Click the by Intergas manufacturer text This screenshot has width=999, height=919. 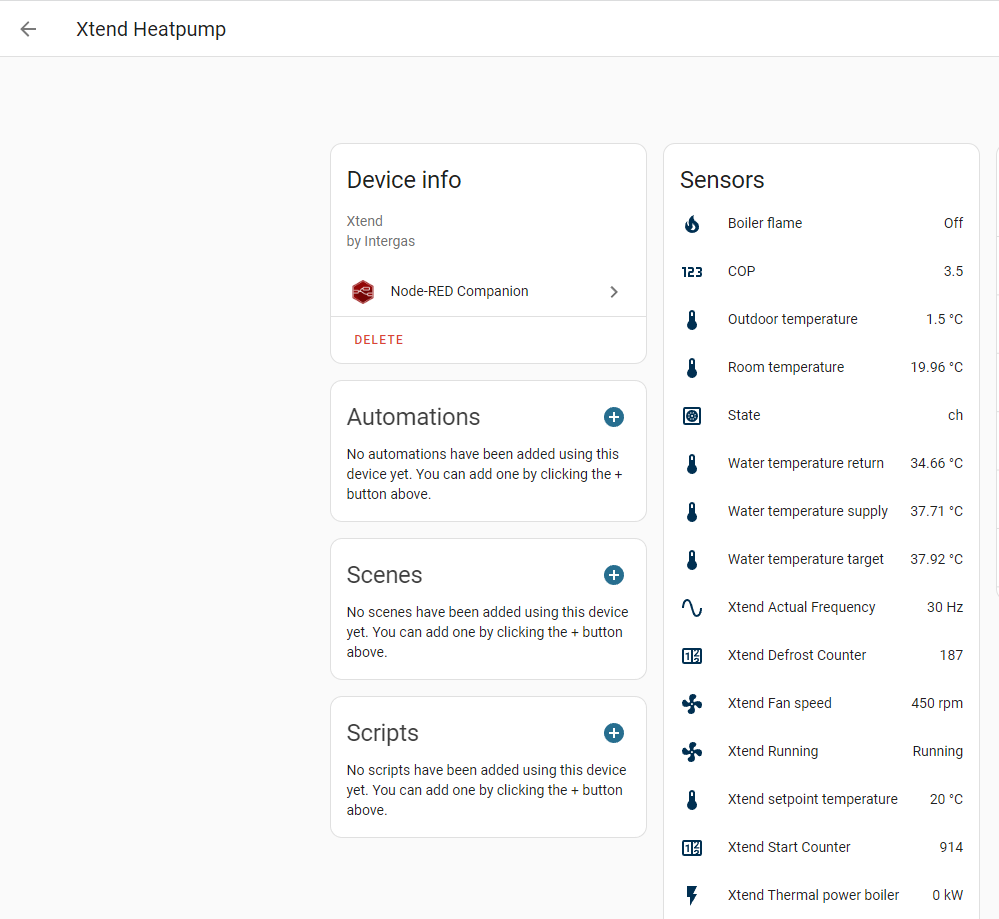point(380,241)
